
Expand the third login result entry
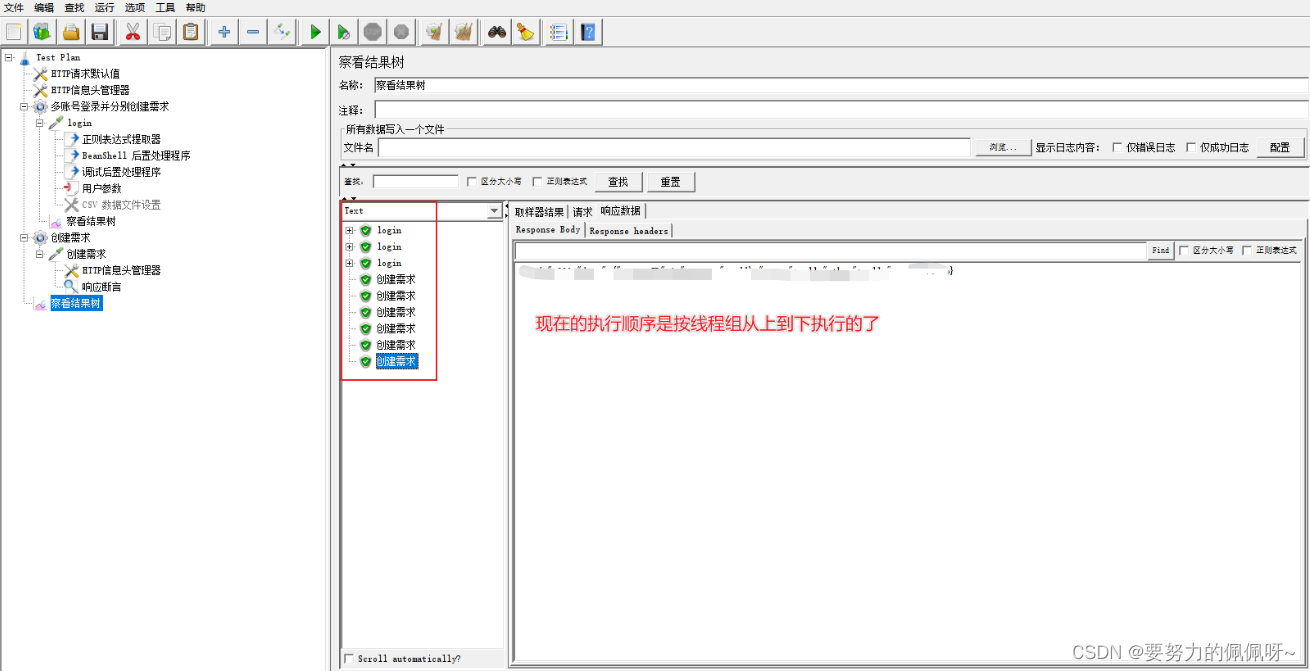349,263
